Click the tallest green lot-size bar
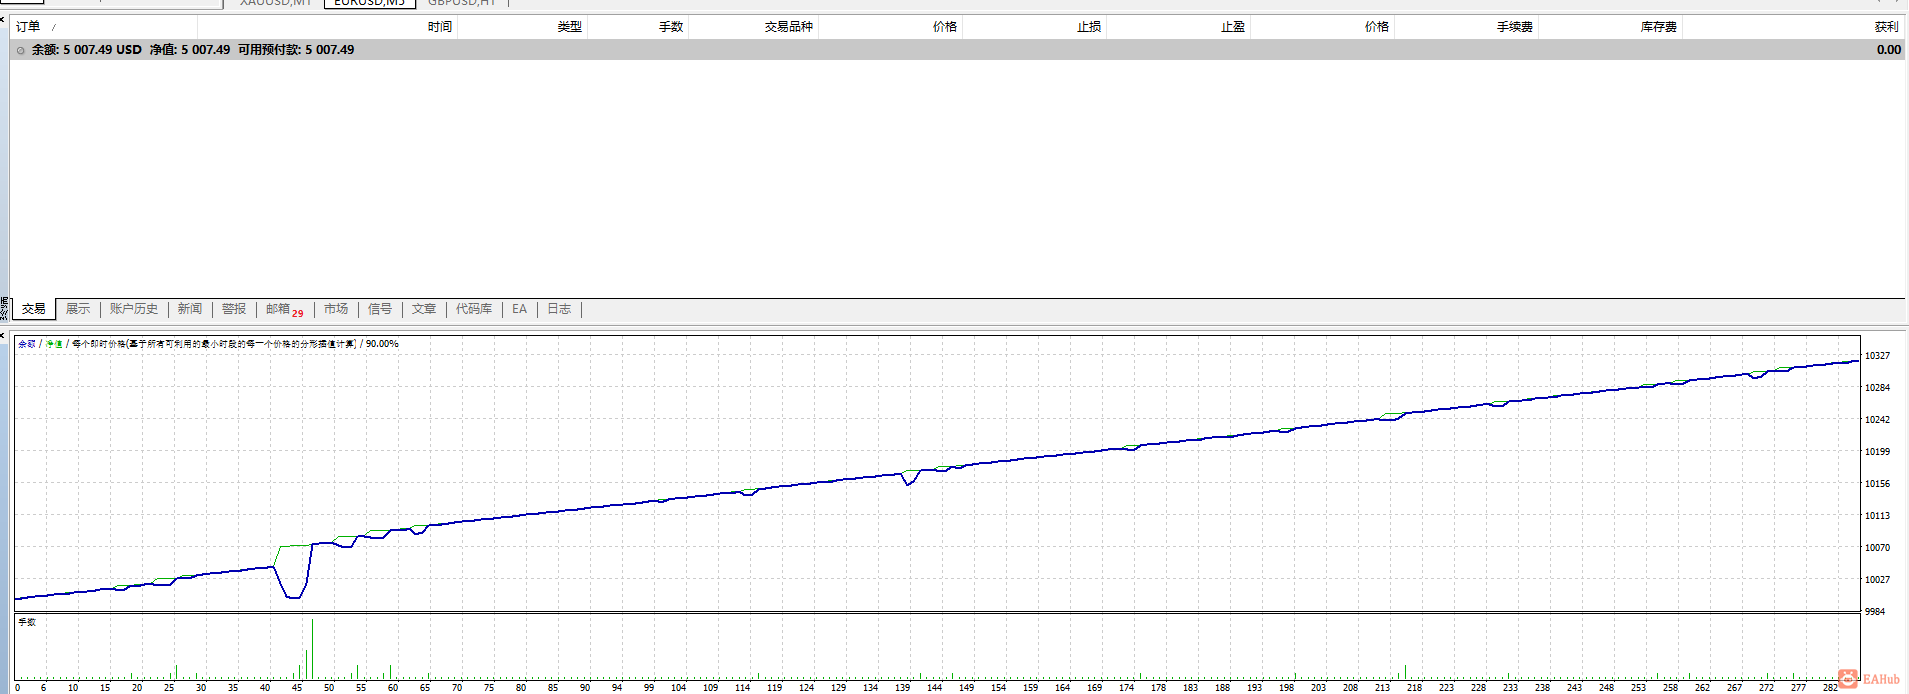Screen dimensions: 1909x694 point(312,649)
